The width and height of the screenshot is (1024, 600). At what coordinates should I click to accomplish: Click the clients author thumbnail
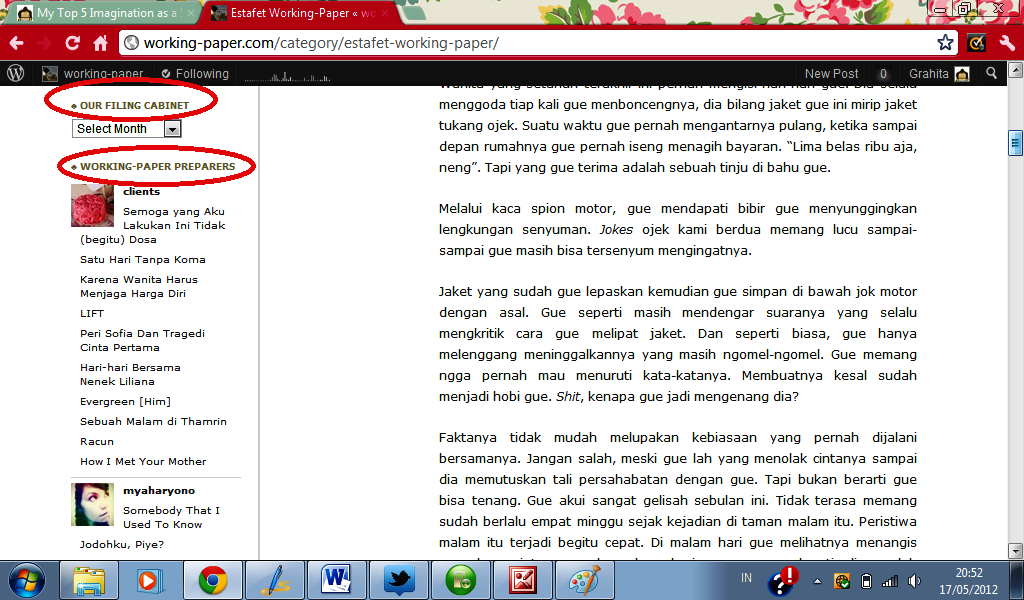pyautogui.click(x=92, y=205)
